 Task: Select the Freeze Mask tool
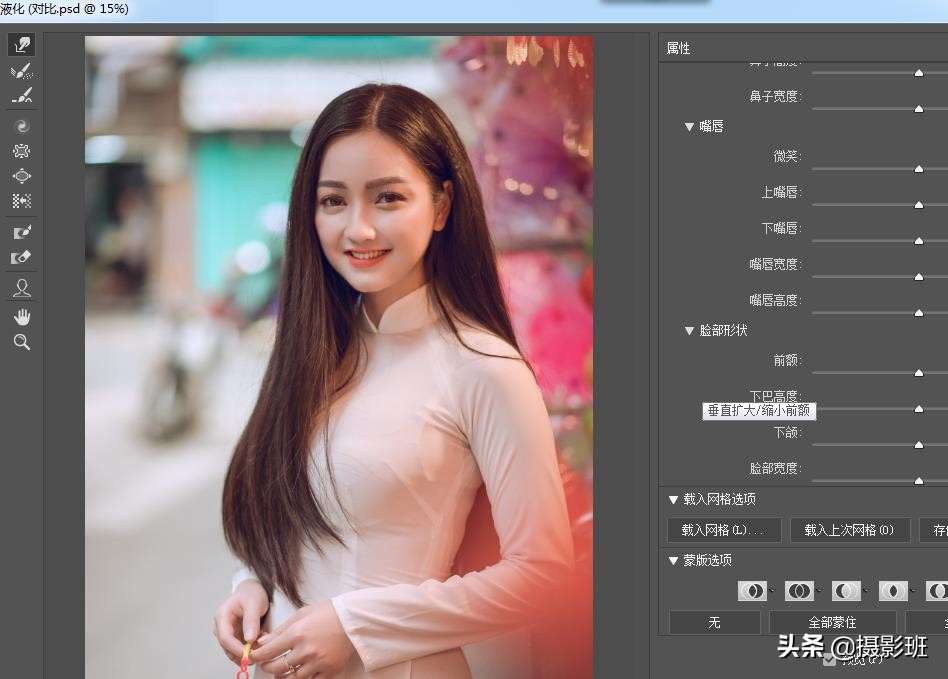click(22, 232)
